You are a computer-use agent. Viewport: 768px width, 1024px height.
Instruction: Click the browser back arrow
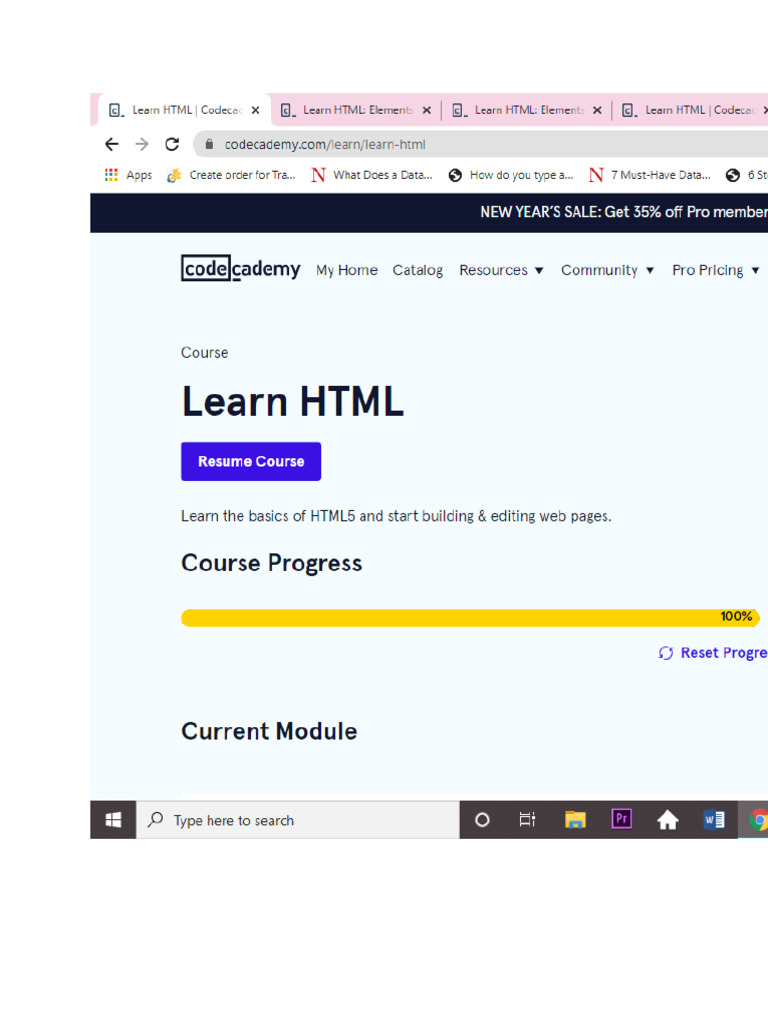pyautogui.click(x=112, y=144)
